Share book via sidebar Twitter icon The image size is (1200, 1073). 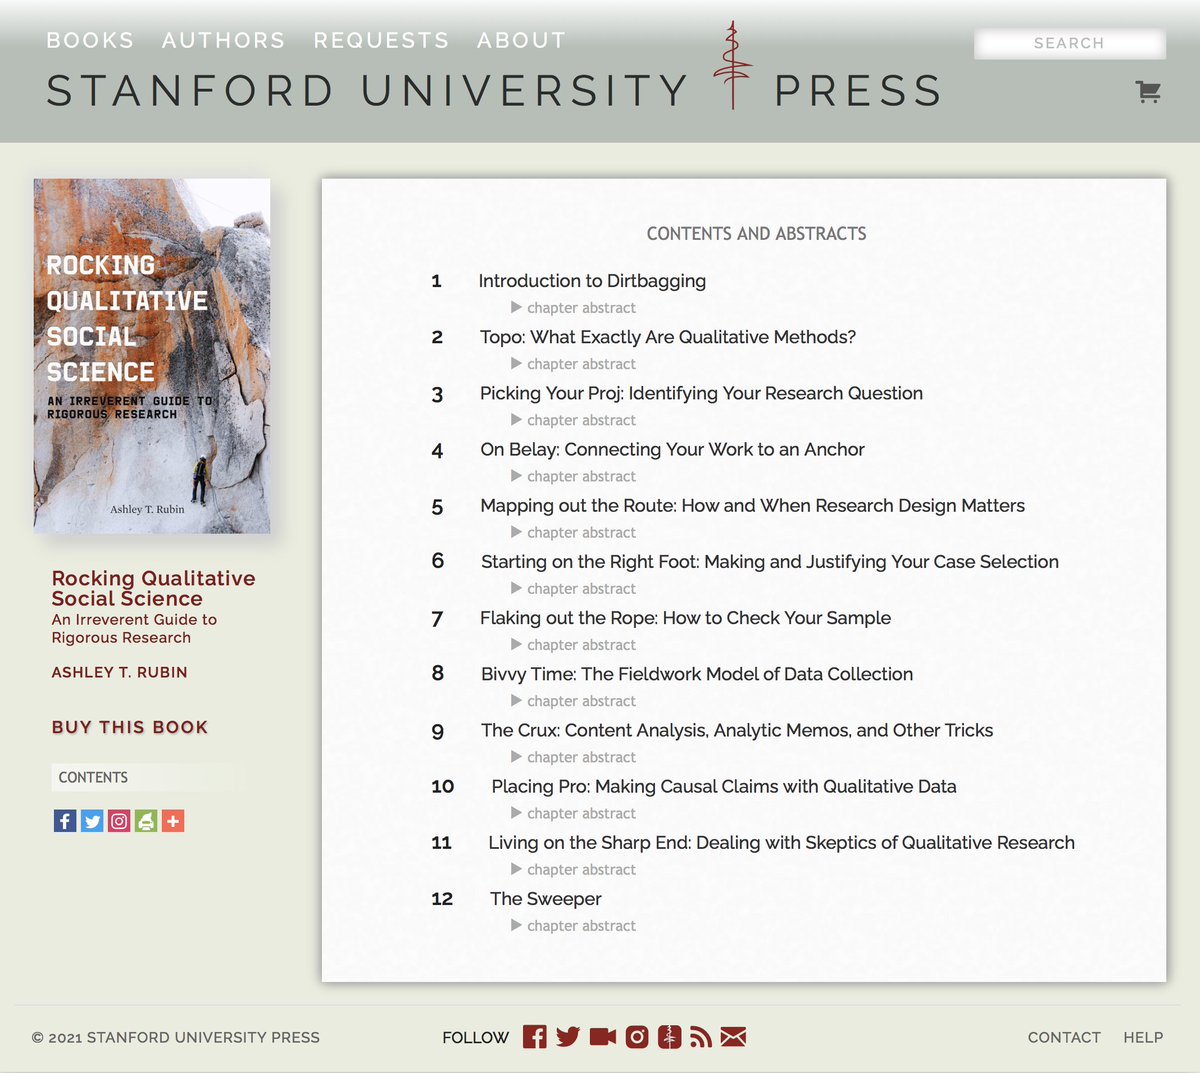coord(92,821)
